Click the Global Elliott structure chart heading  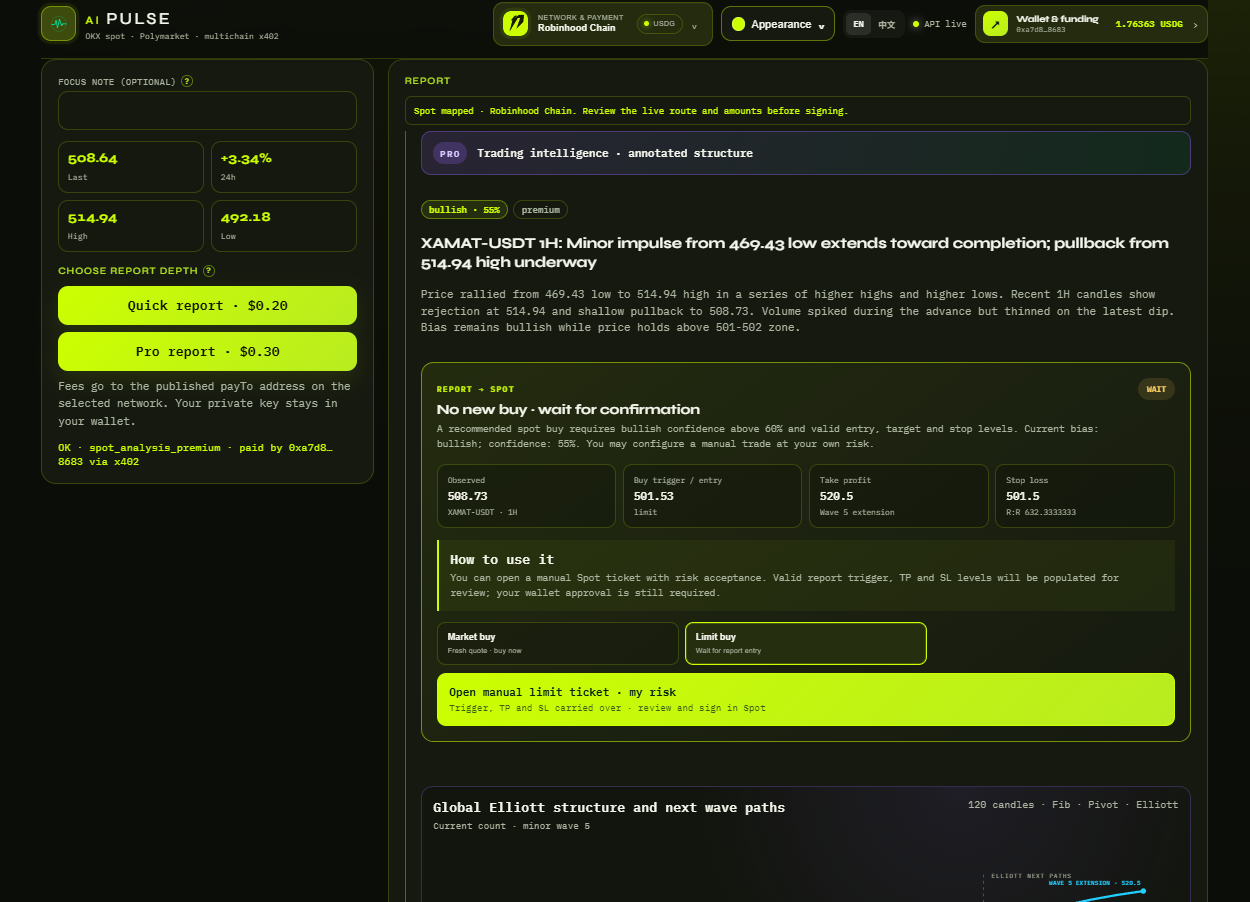[609, 808]
